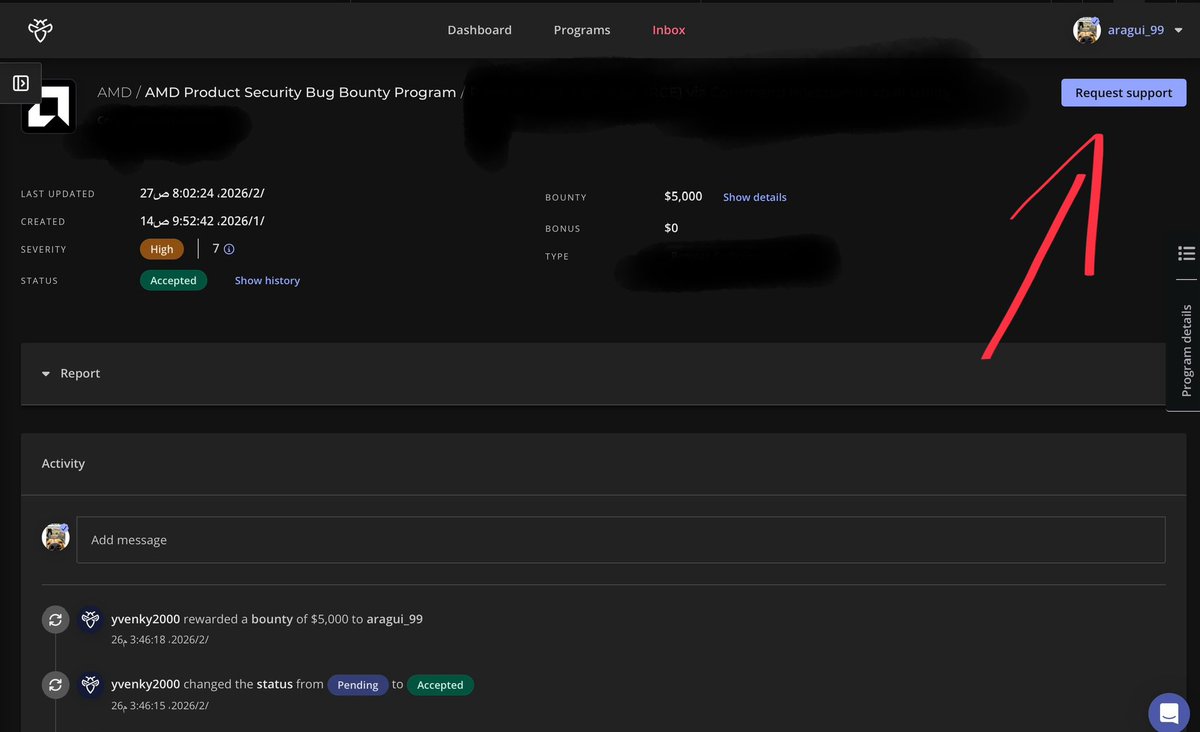Open the Program details side tab
Screen dimensions: 1200x732
(x=1187, y=350)
